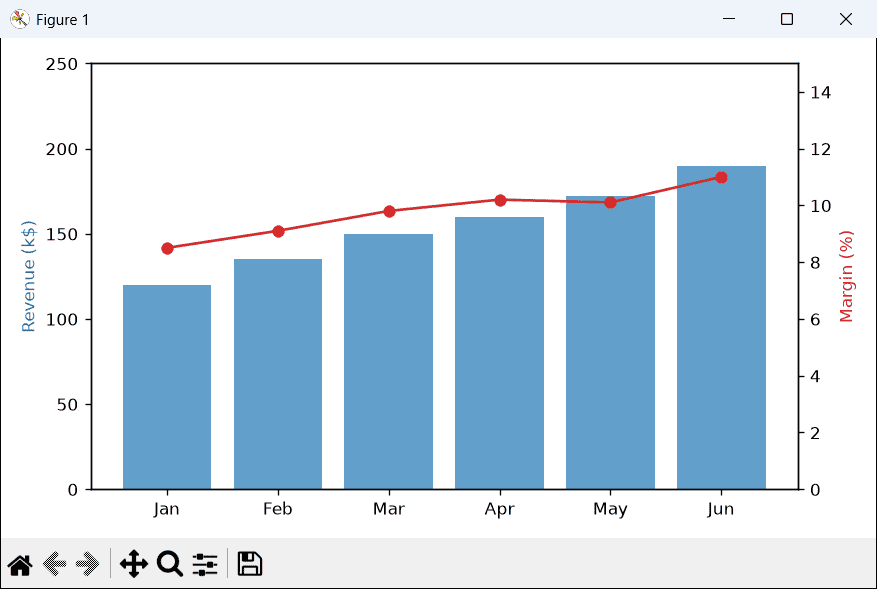Go back to the previous view arrow

54,564
